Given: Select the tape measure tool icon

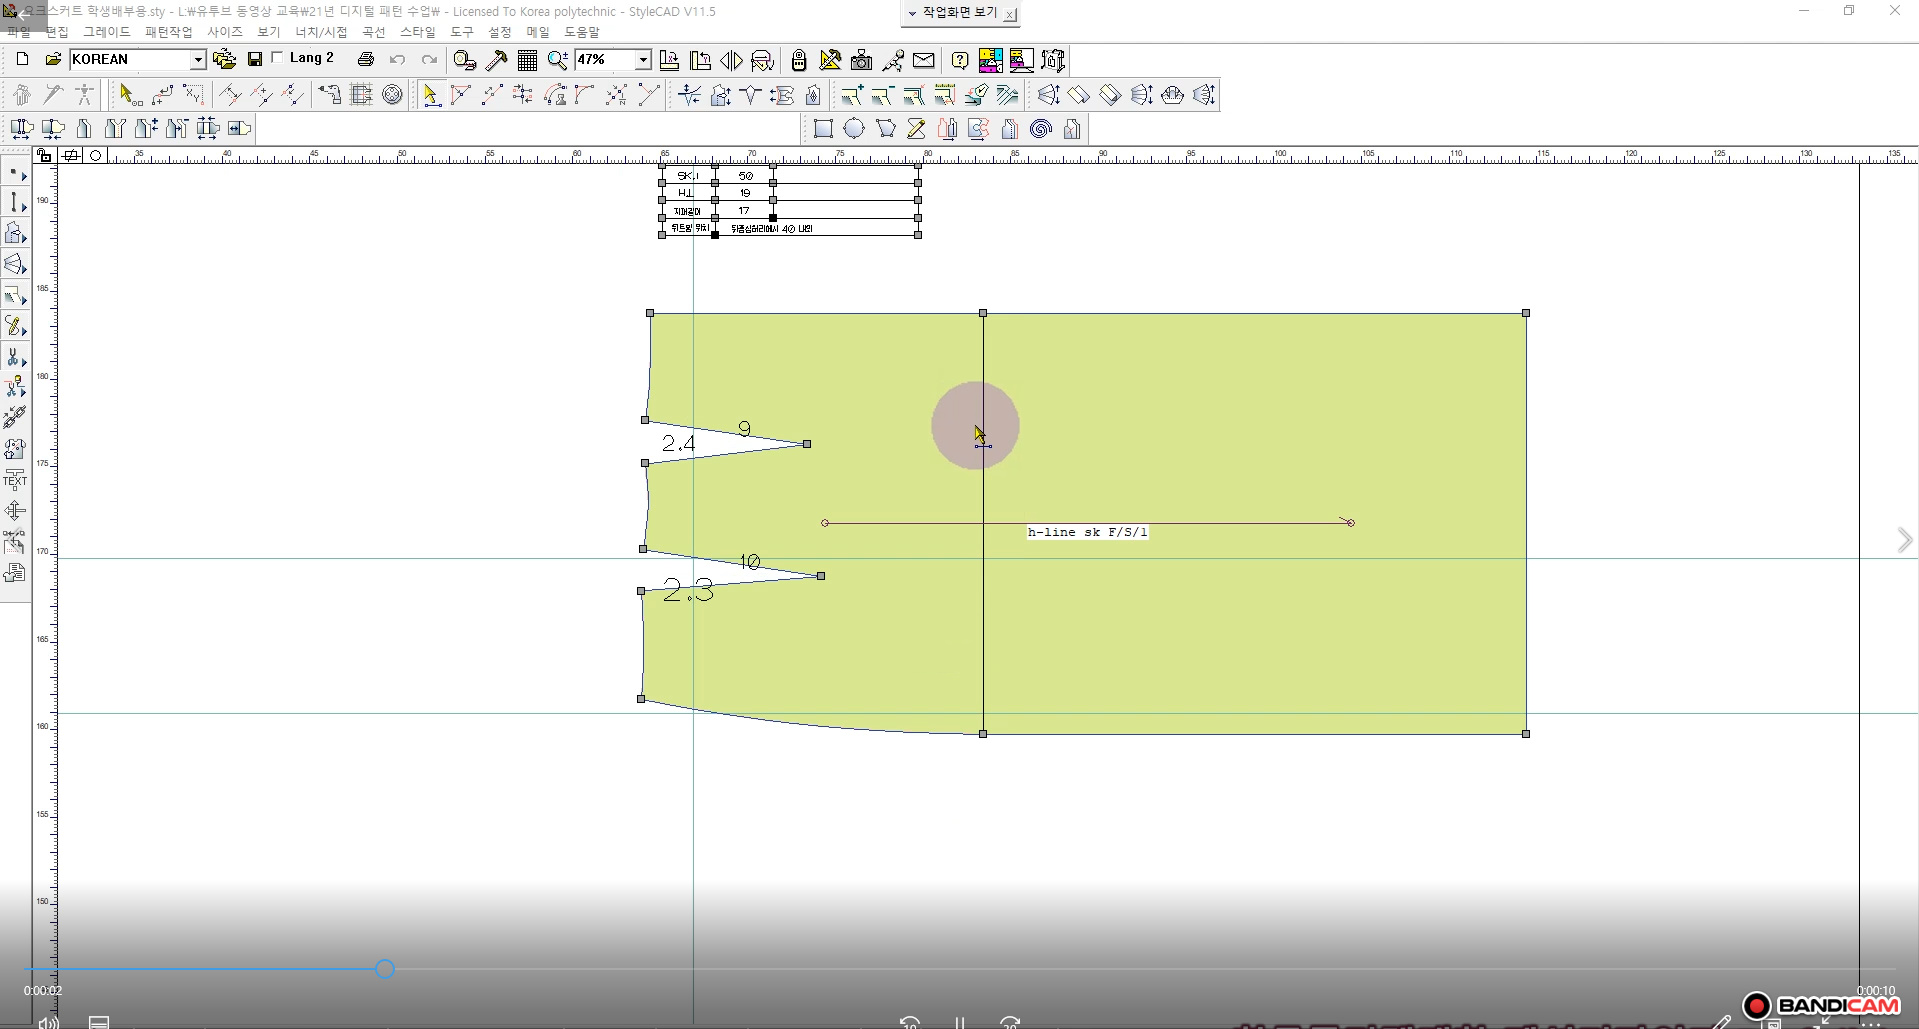Looking at the screenshot, I should [465, 60].
